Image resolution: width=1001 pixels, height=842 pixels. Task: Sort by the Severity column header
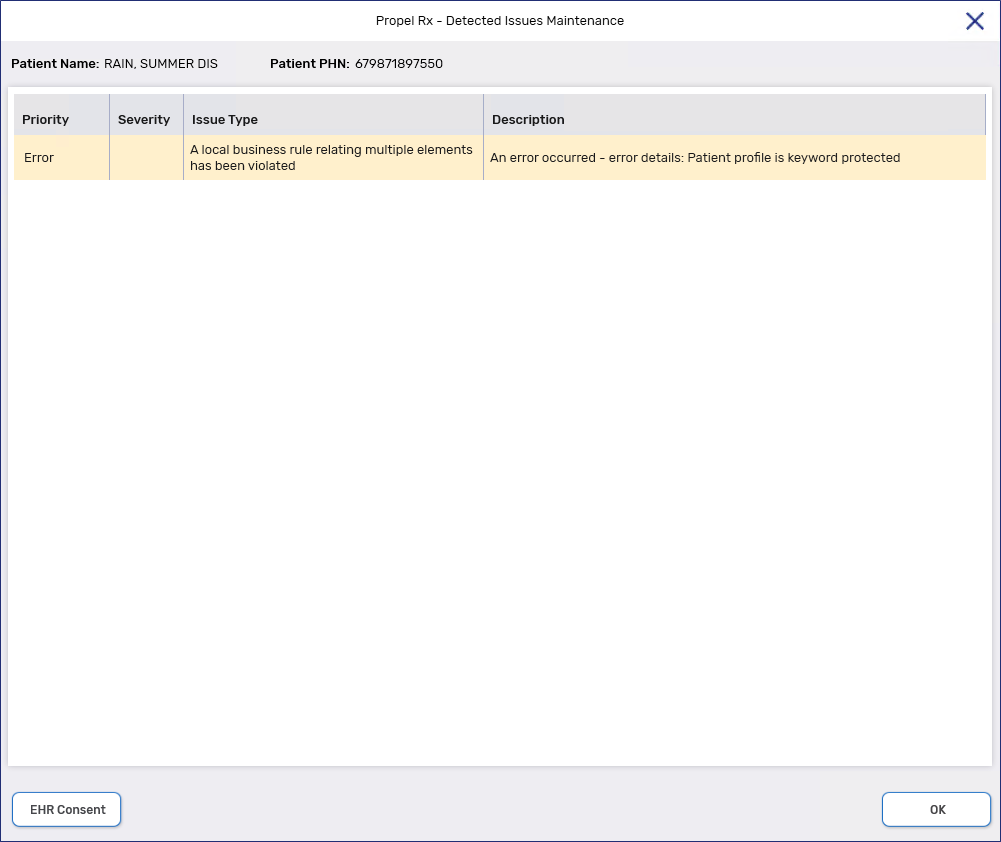(144, 119)
